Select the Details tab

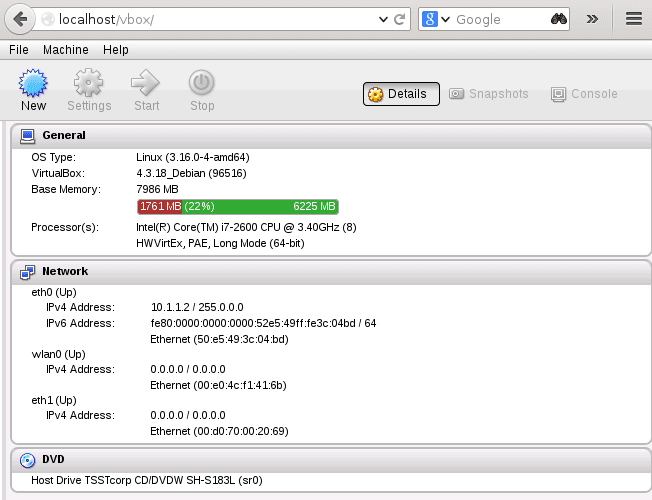pos(401,94)
